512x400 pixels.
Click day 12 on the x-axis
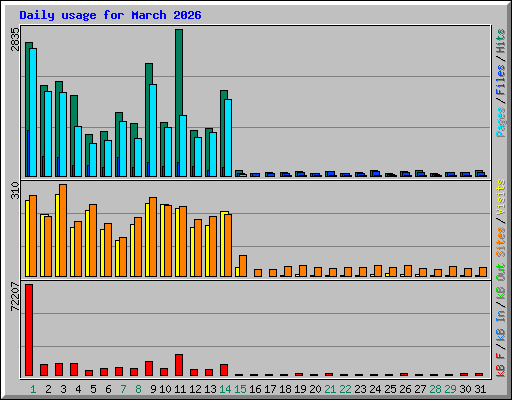195,389
